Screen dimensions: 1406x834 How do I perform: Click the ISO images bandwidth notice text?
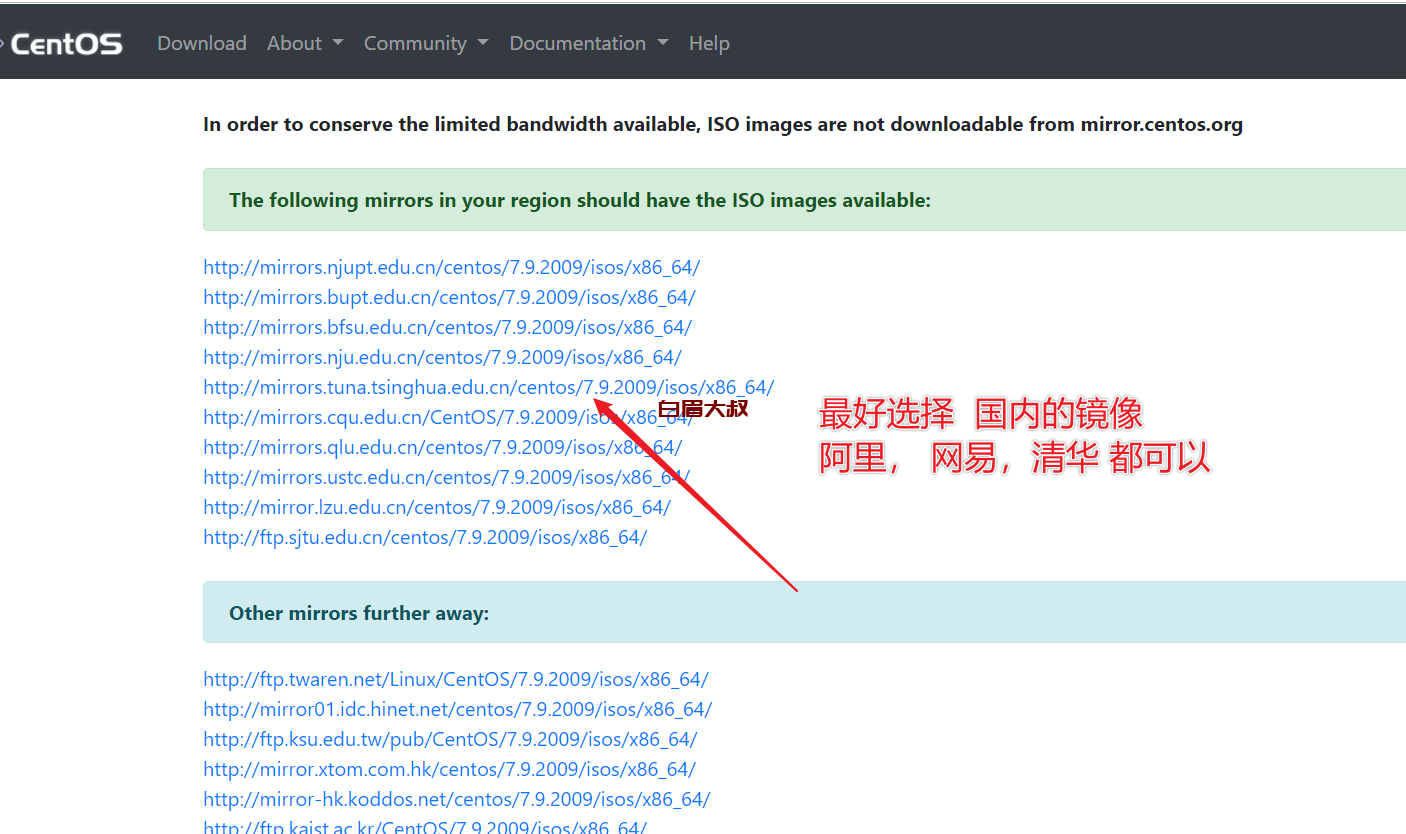pyautogui.click(x=723, y=125)
